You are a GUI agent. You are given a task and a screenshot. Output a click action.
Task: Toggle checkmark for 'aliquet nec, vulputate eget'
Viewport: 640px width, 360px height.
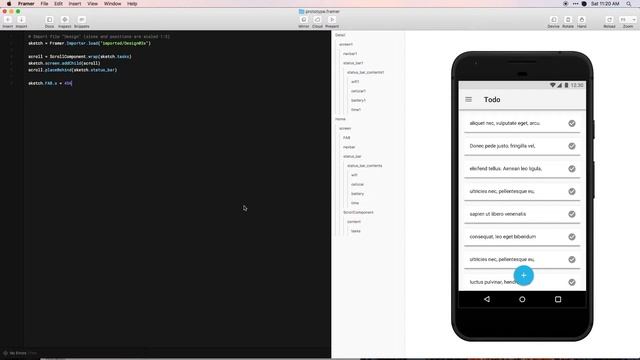pos(572,123)
